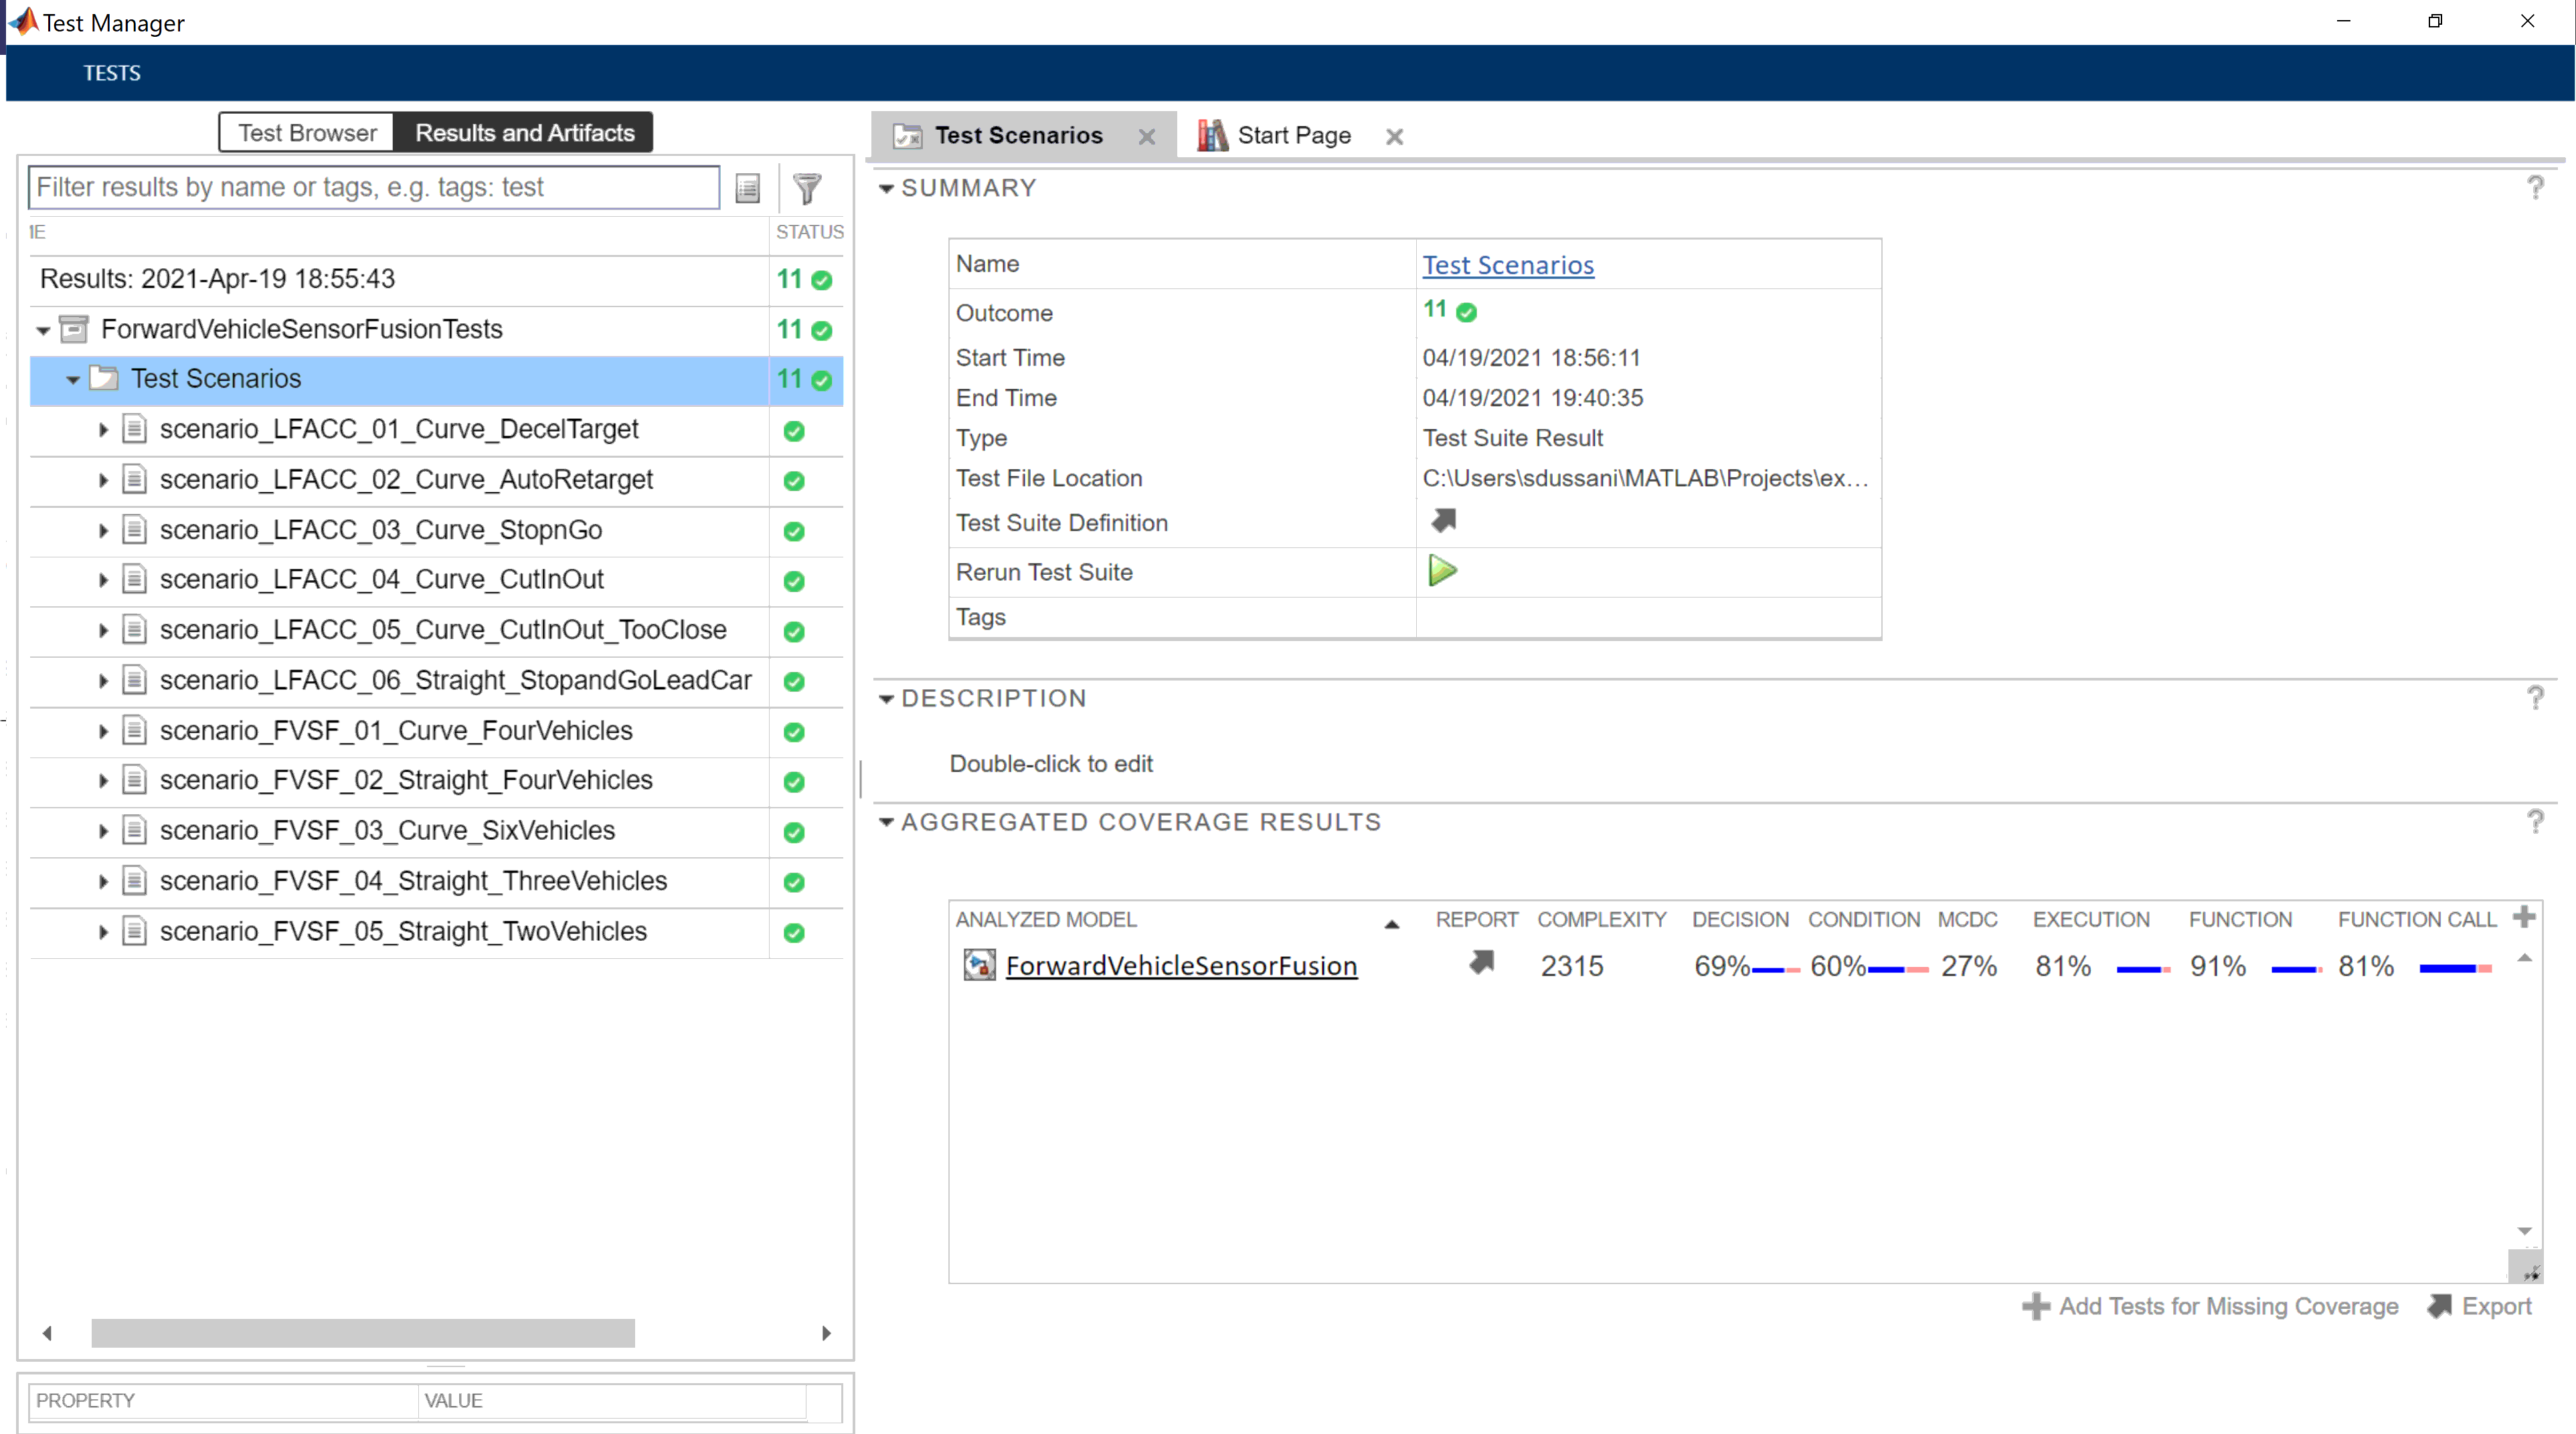Image resolution: width=2576 pixels, height=1434 pixels.
Task: Click the Aggregated Coverage Results help icon
Action: pos(2535,822)
